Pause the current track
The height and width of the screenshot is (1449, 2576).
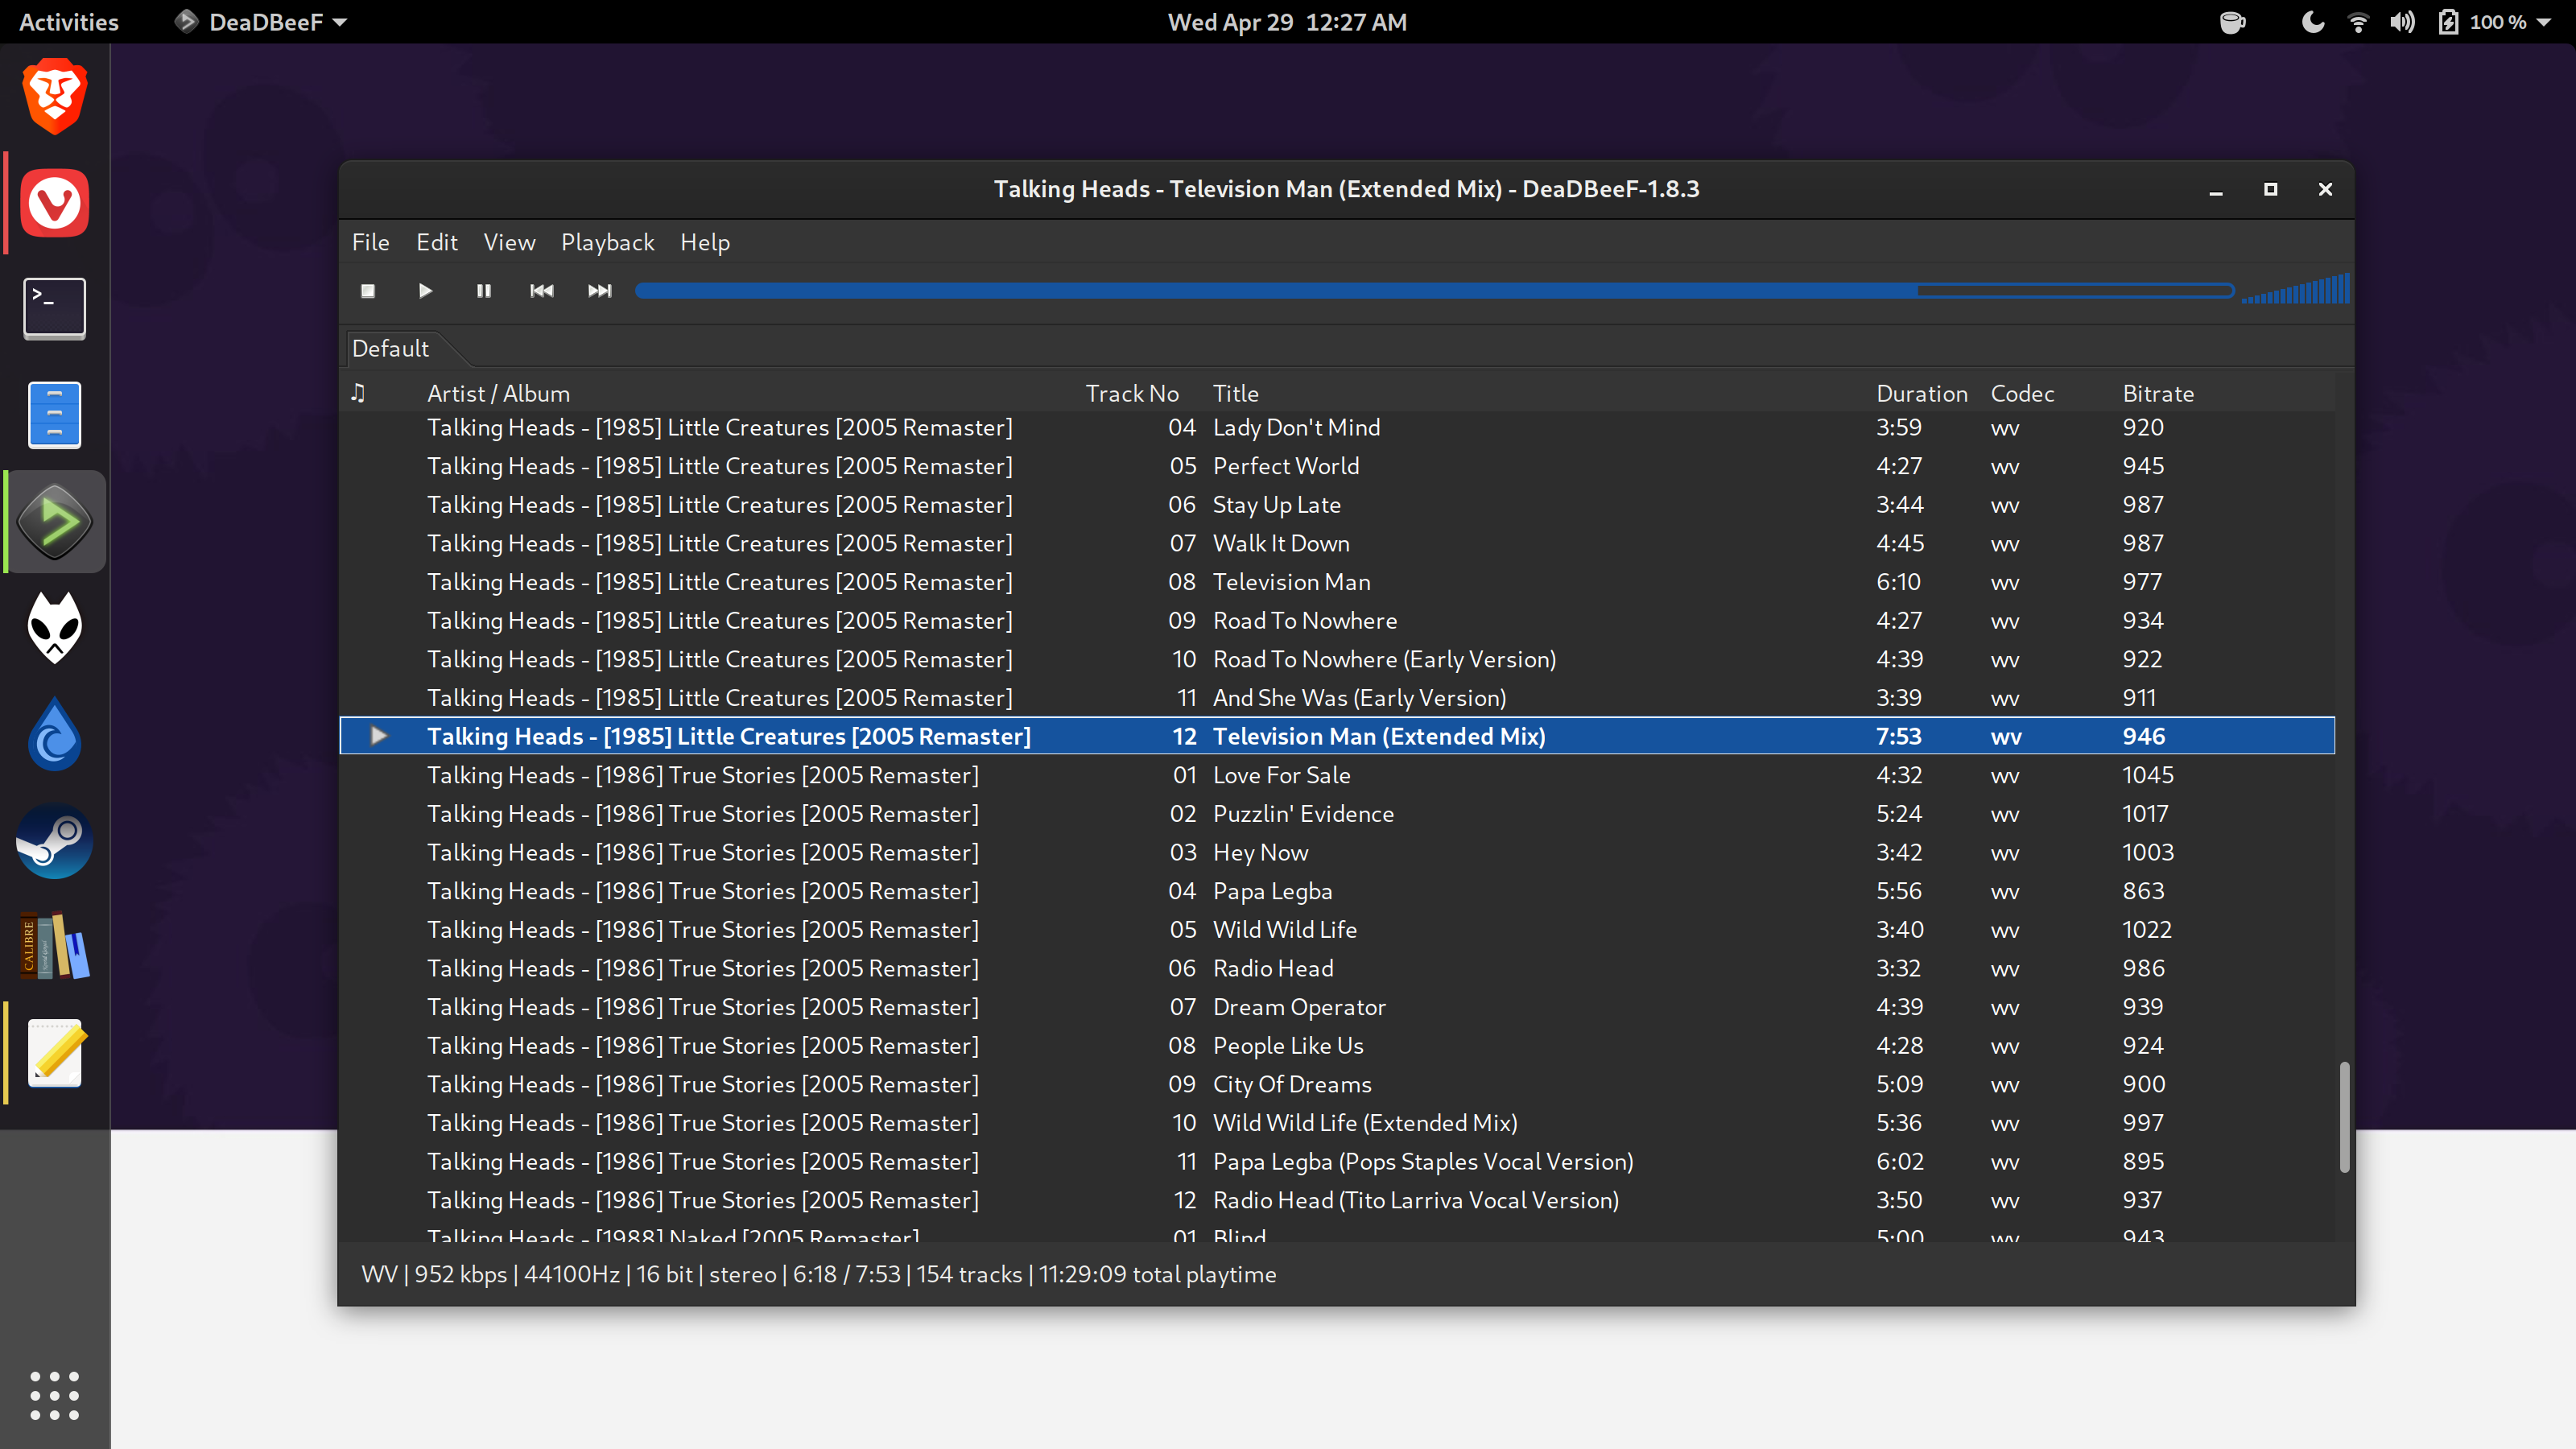[484, 291]
